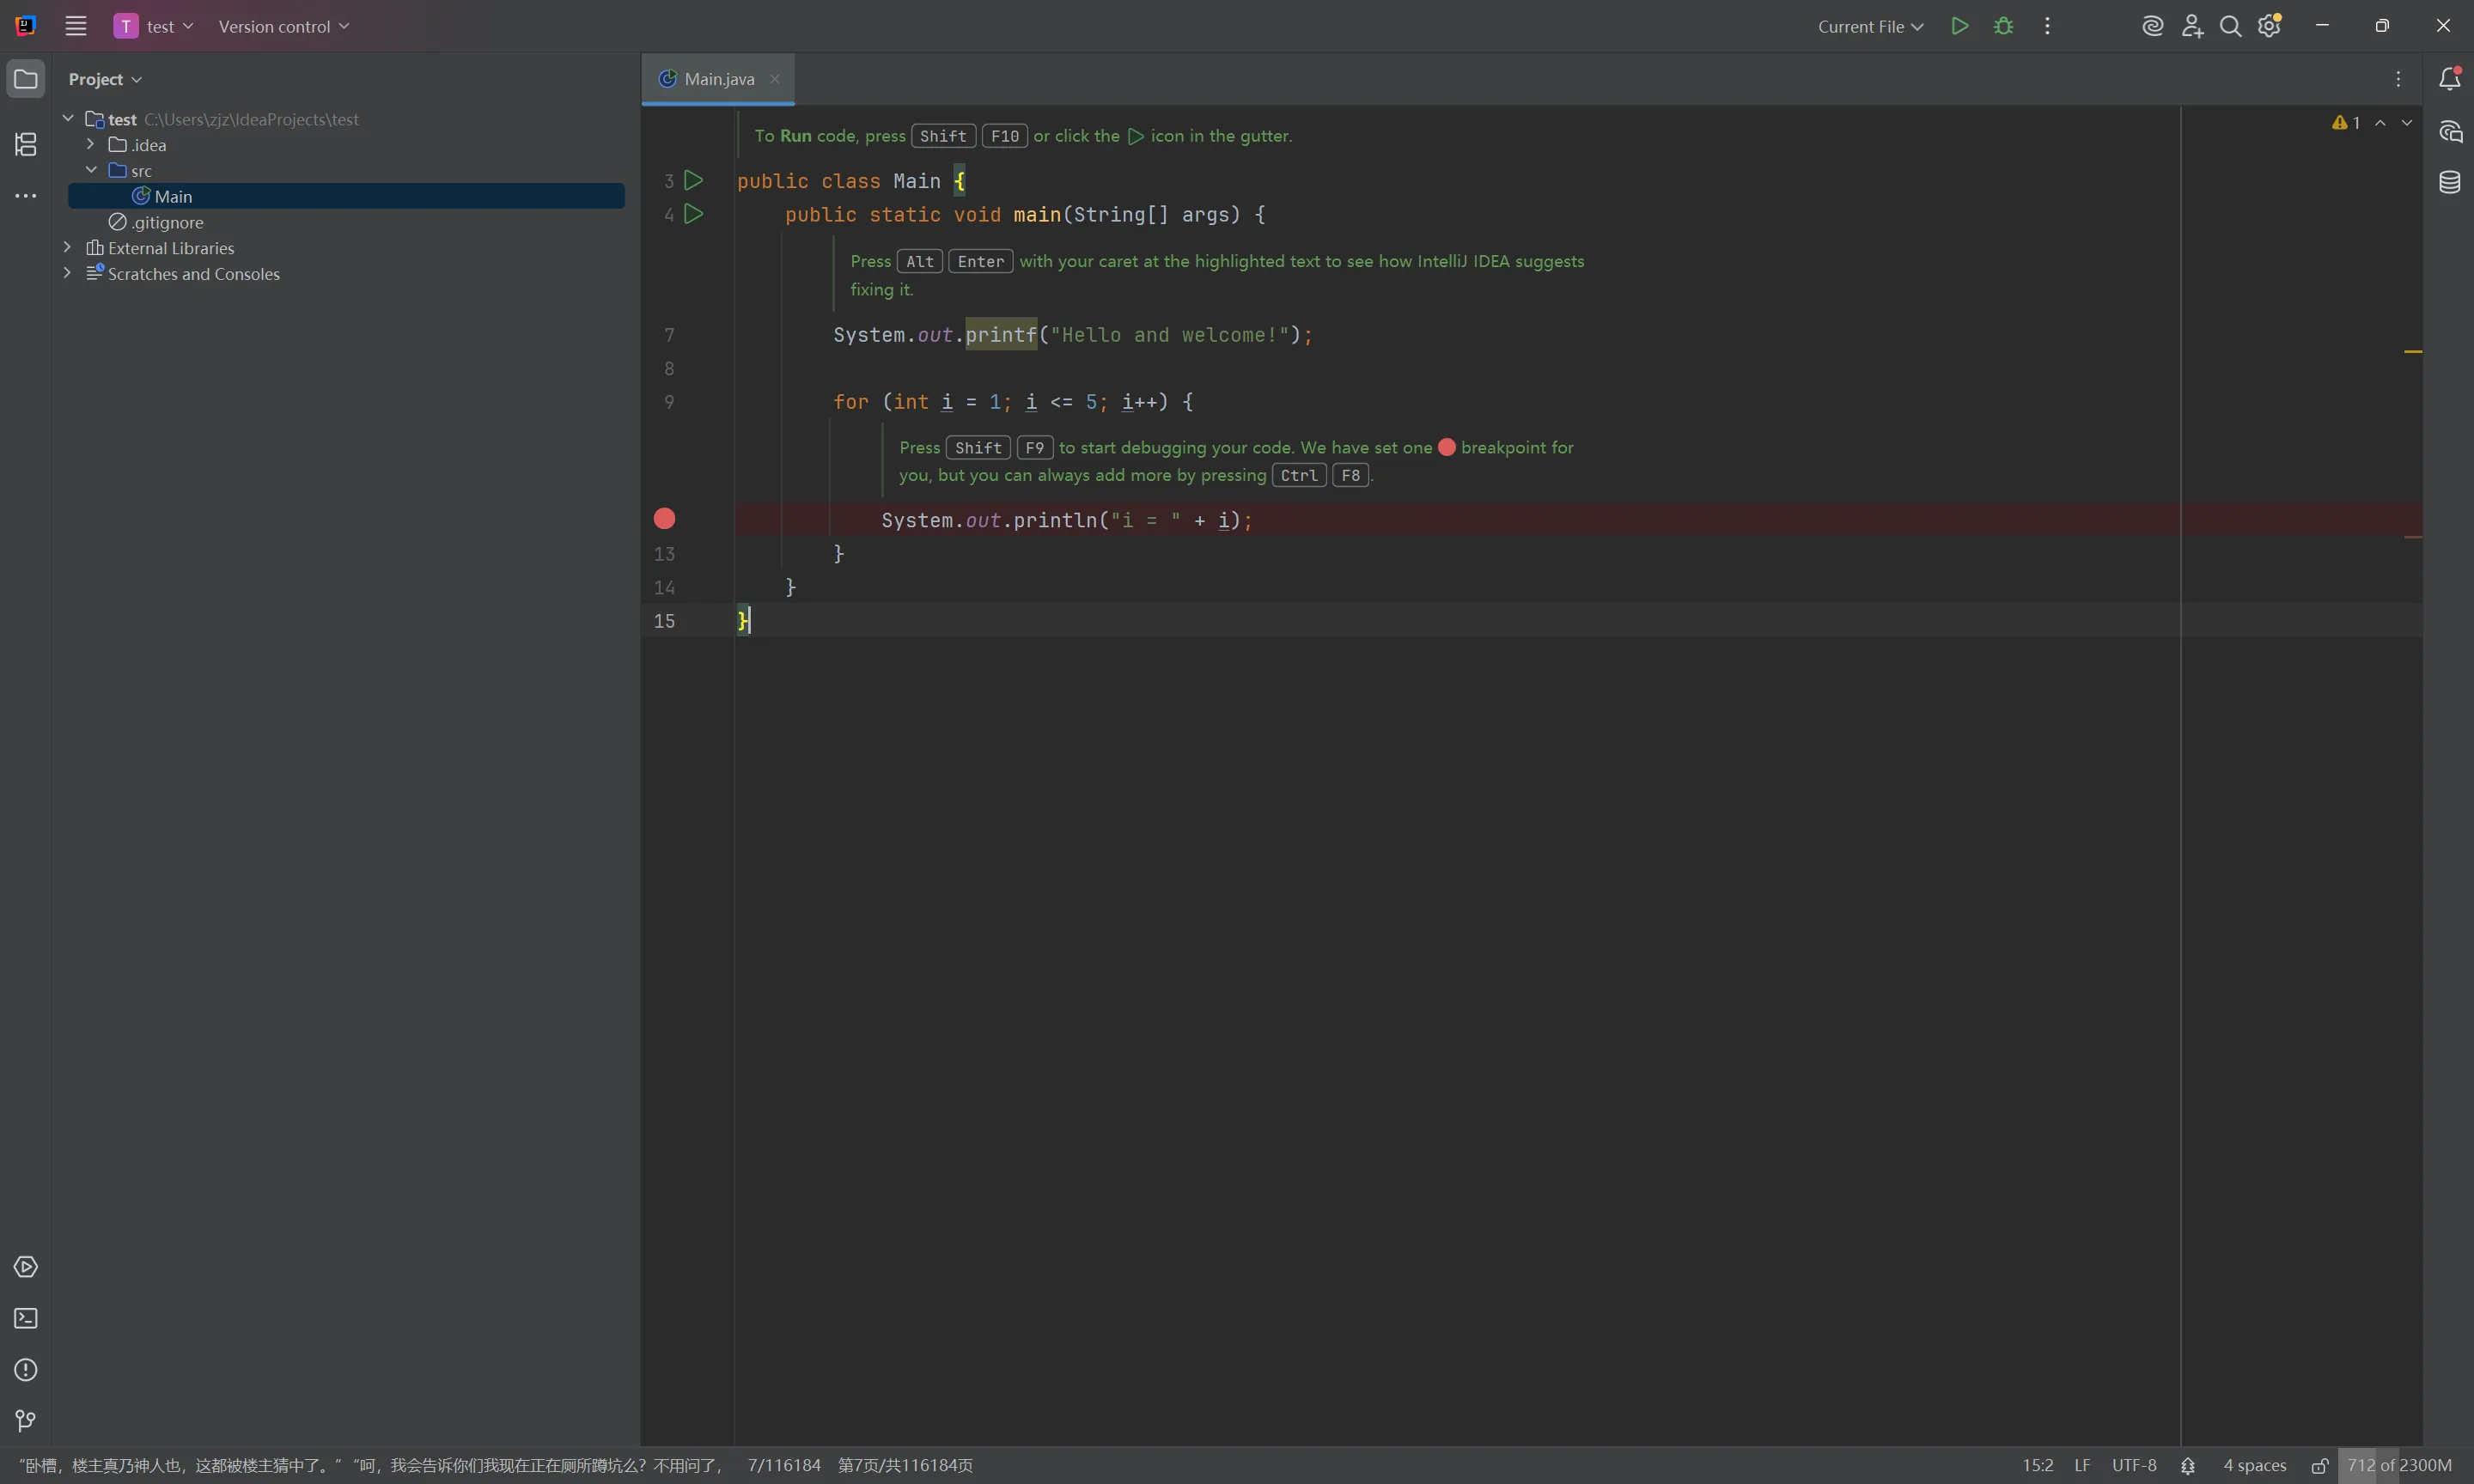Open IDE settings gear
This screenshot has width=2474, height=1484.
click(2270, 26)
